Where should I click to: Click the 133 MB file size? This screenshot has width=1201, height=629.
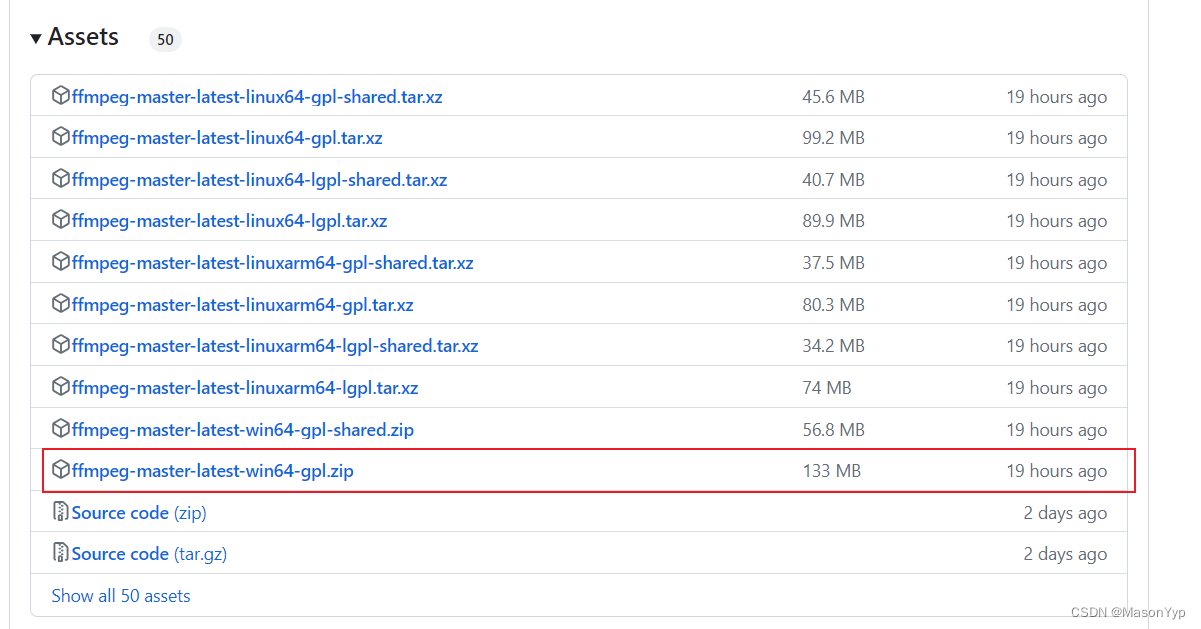tap(831, 471)
